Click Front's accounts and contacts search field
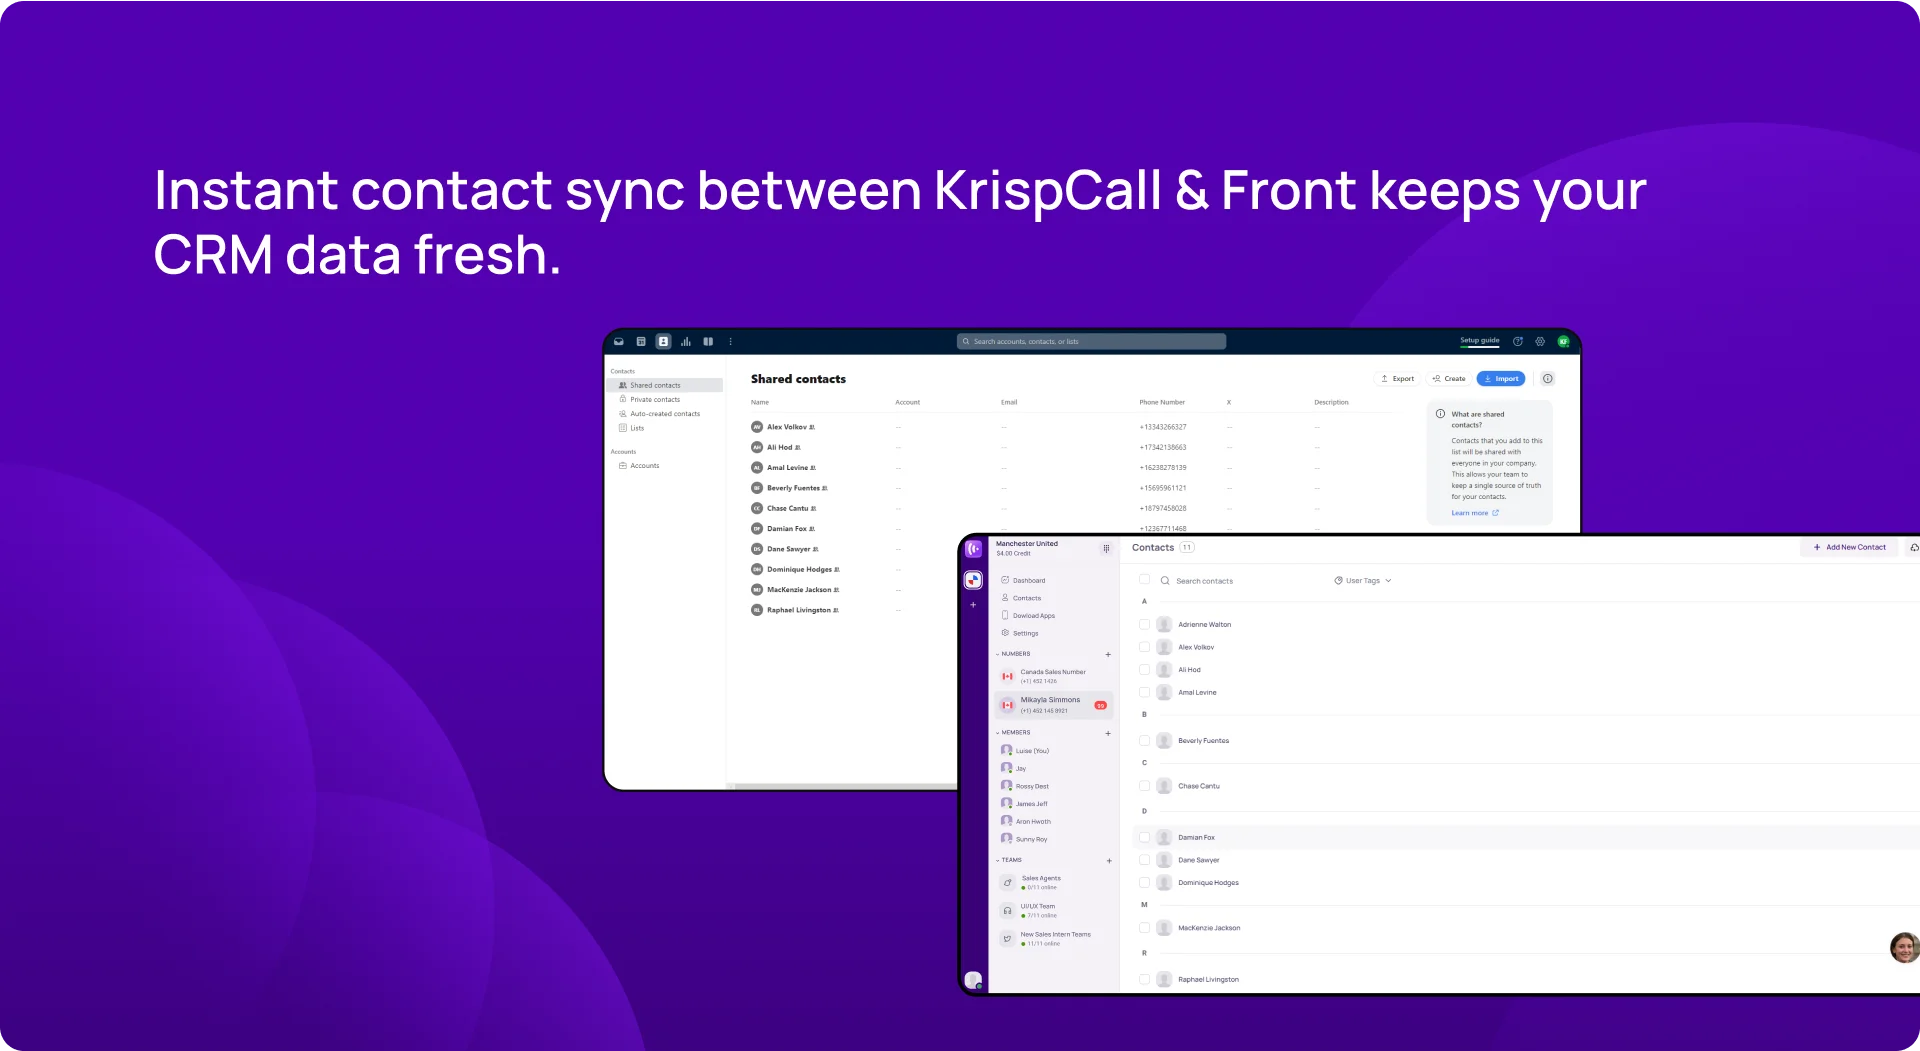This screenshot has width=1920, height=1051. click(1091, 341)
